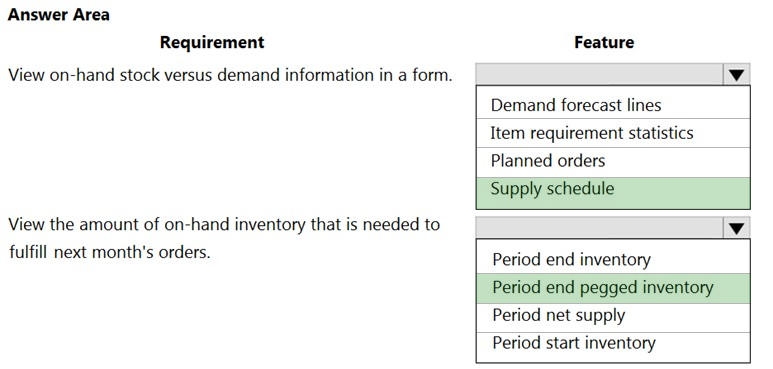
Task: Click the 'fulfill next month's orders.' text line
Action: click(x=109, y=252)
